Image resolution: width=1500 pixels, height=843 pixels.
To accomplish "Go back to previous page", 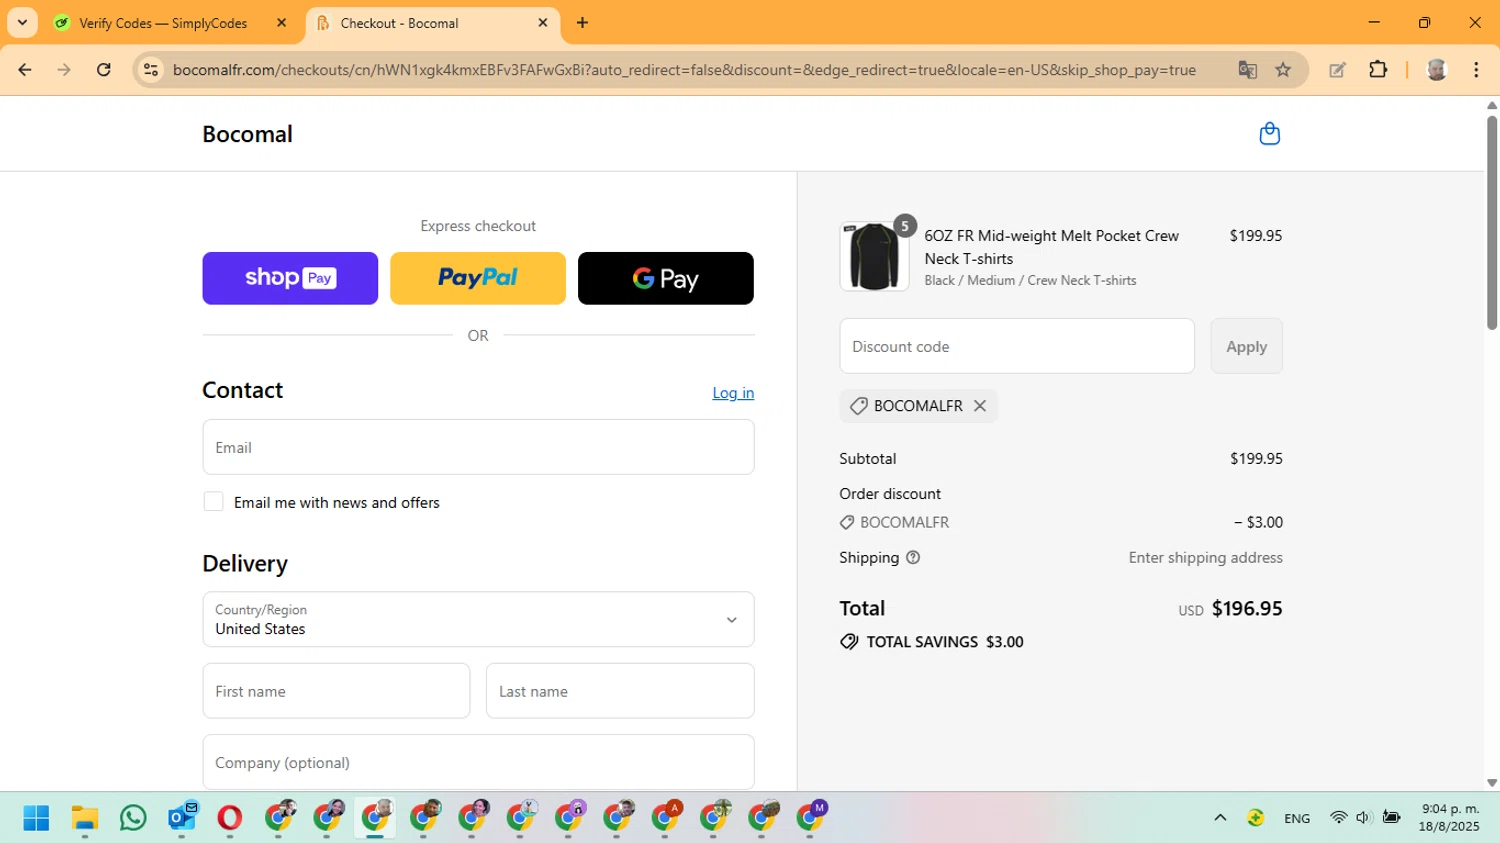I will pyautogui.click(x=25, y=70).
